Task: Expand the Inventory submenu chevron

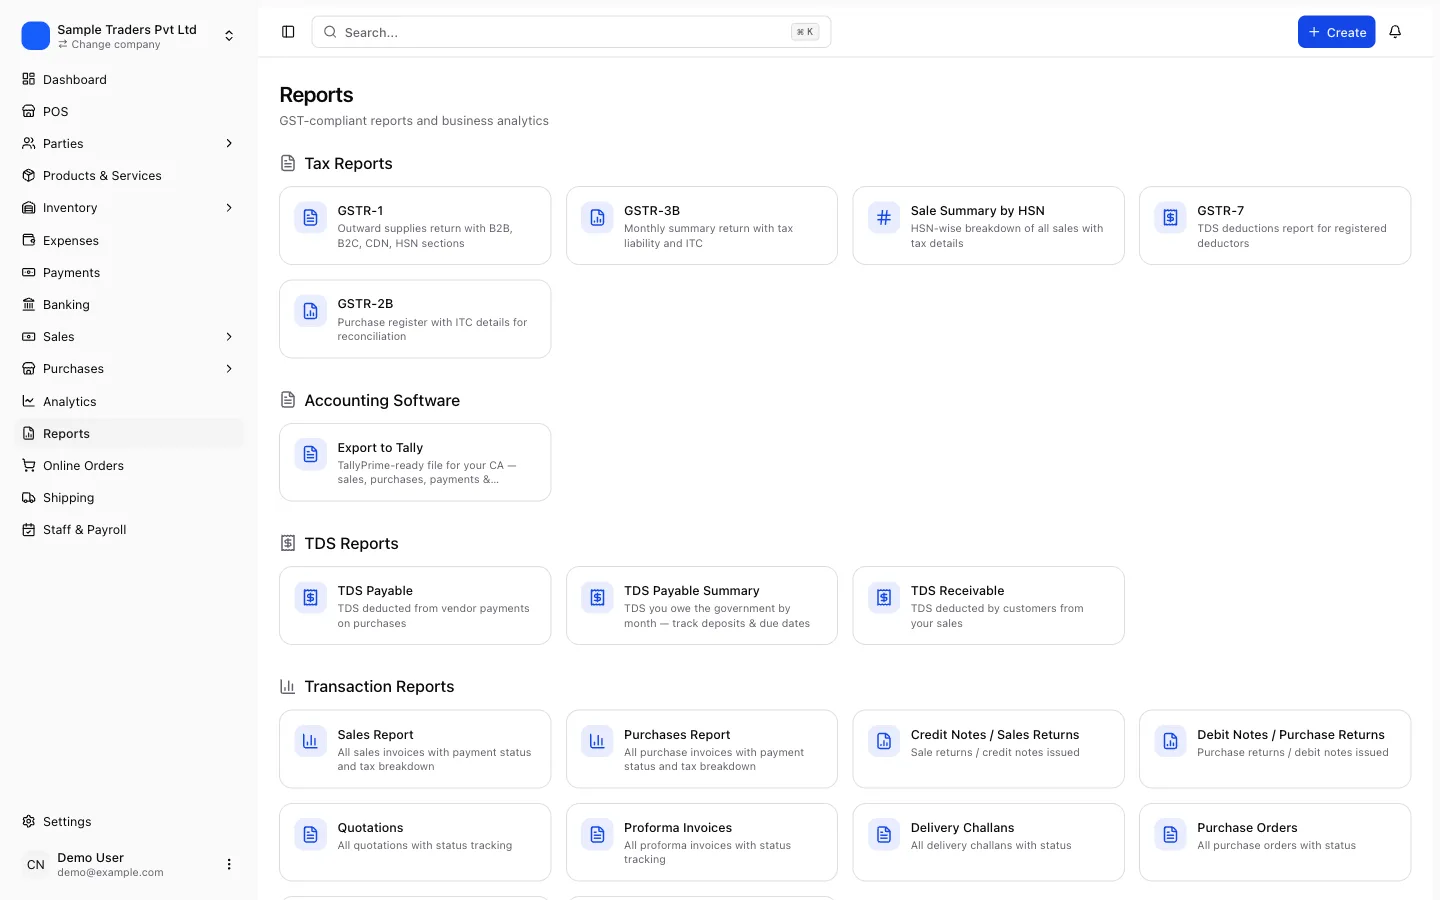Action: pos(229,208)
